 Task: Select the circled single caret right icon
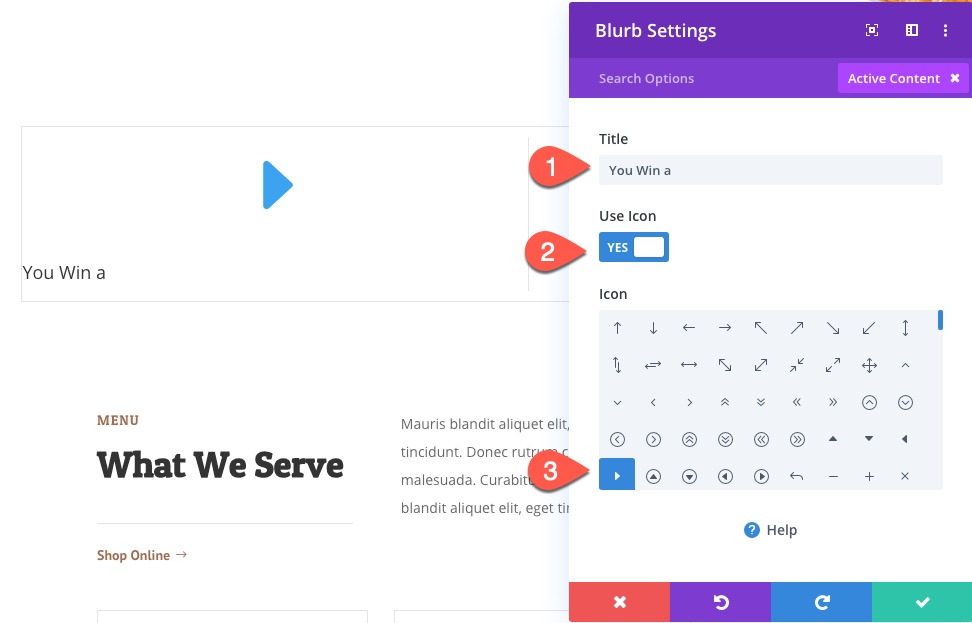[x=653, y=440]
